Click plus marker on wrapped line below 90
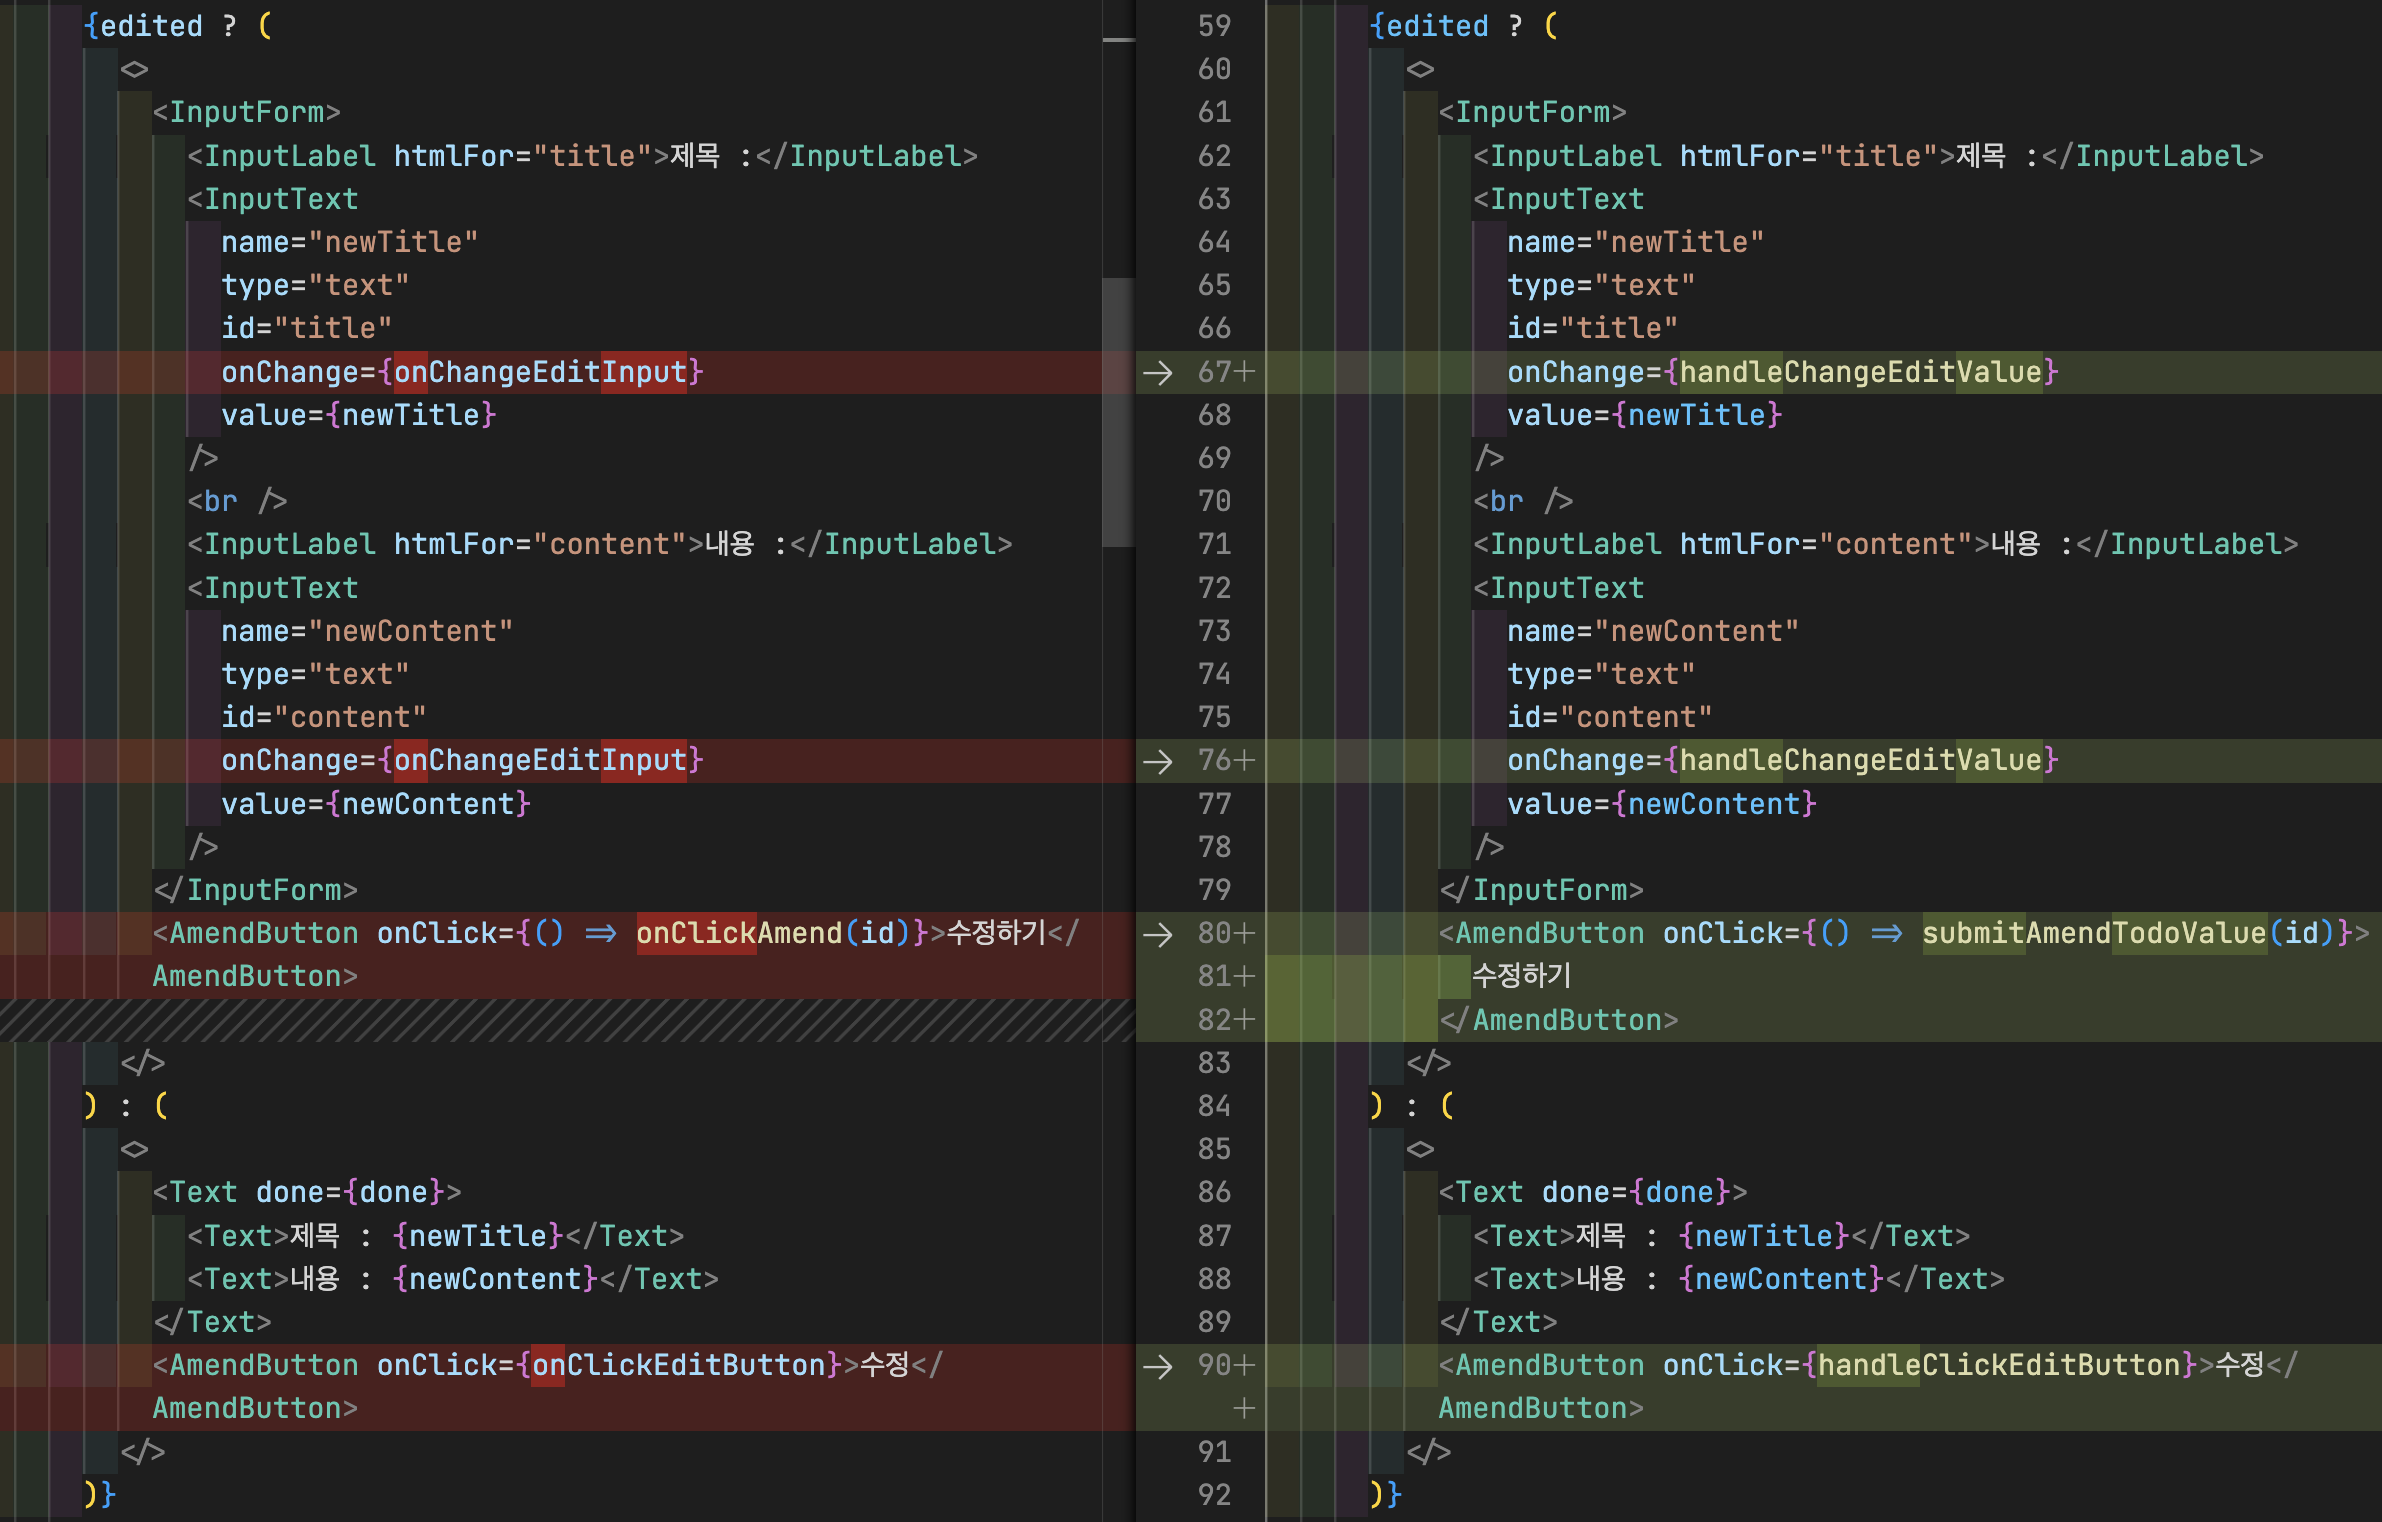This screenshot has width=2382, height=1522. [1244, 1409]
